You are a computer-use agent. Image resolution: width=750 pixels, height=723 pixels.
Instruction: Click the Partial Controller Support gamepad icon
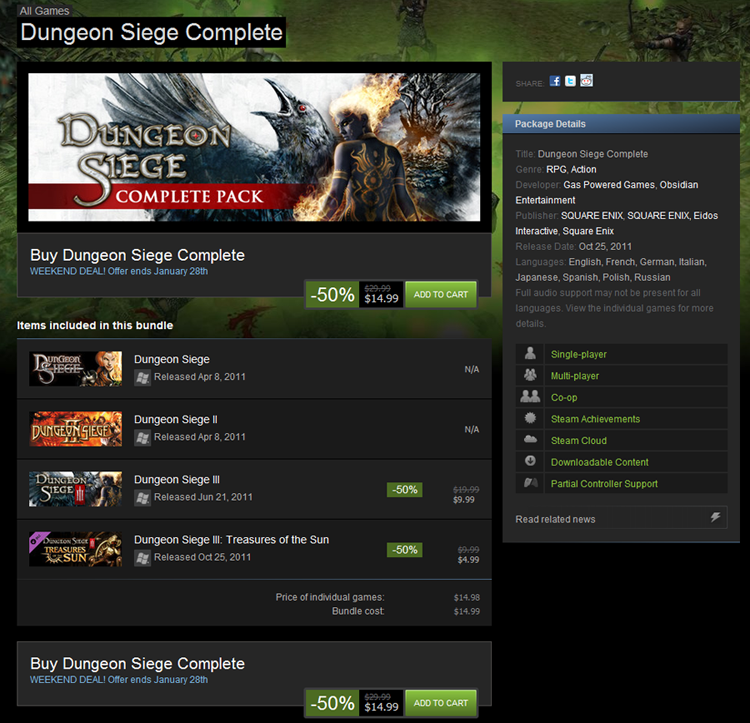530,482
